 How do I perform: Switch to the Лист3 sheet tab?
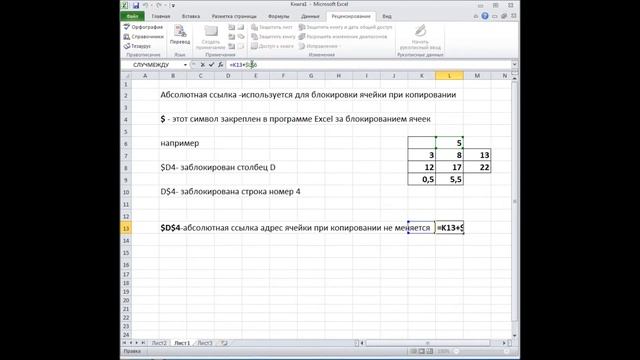[205, 343]
